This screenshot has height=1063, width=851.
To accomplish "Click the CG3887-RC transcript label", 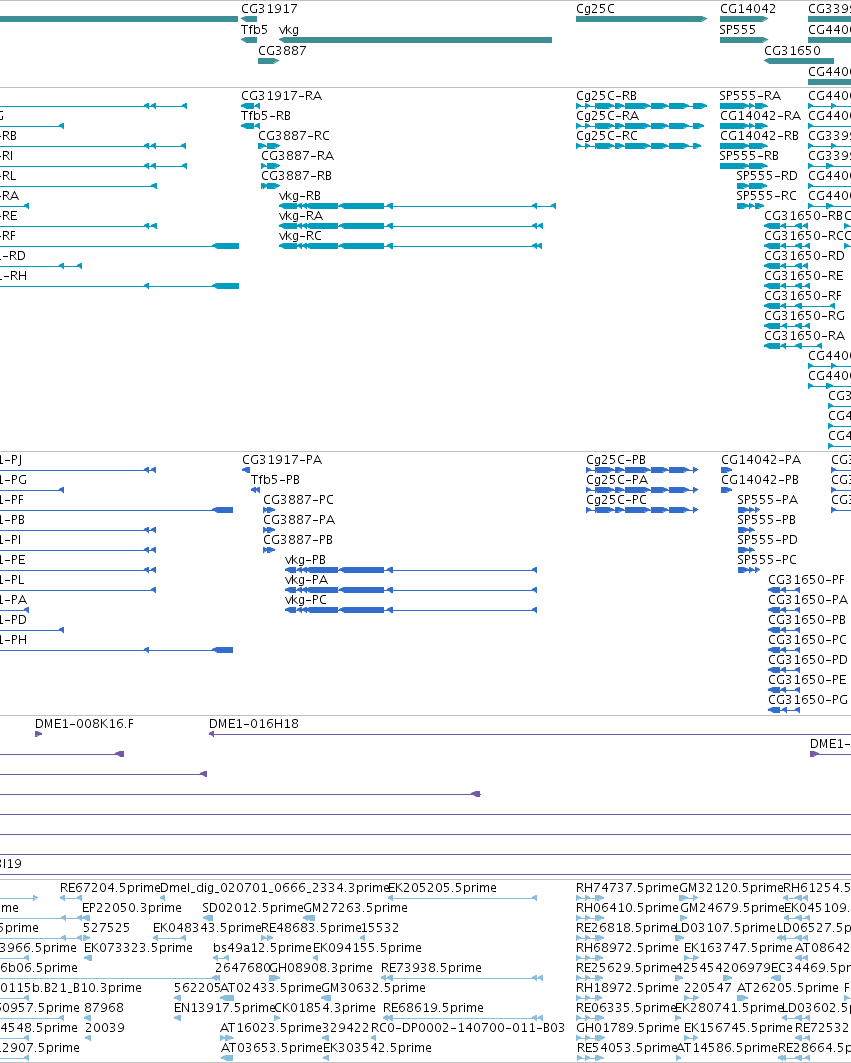I will (x=294, y=136).
